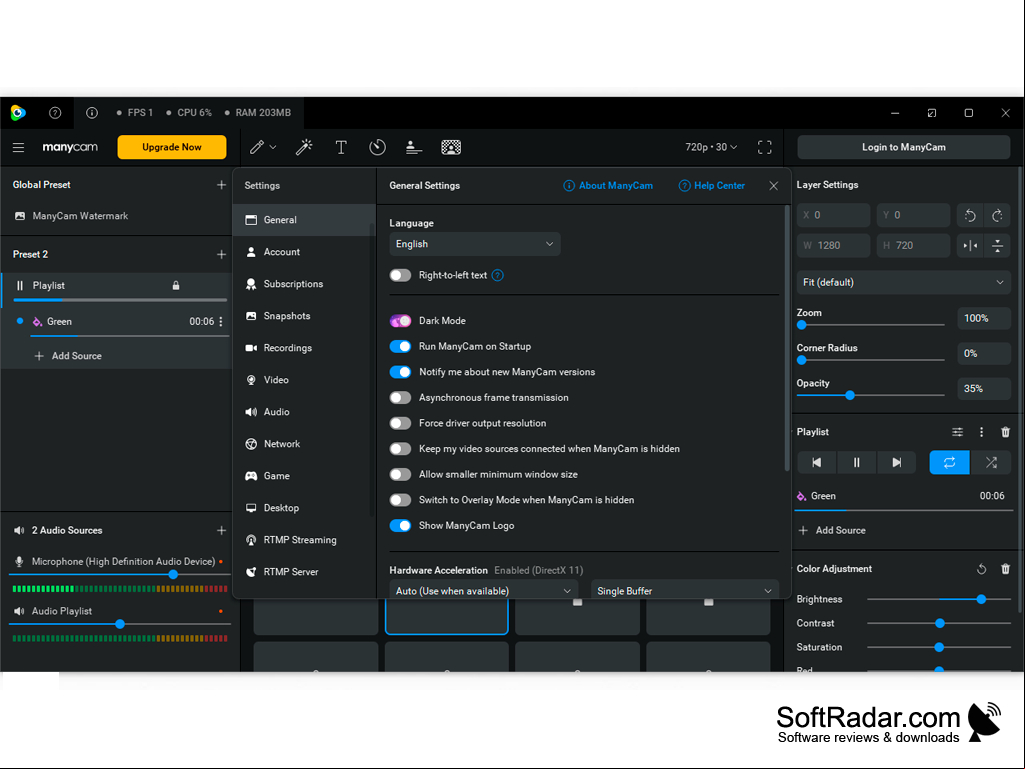Open the lower third tool

(x=413, y=147)
